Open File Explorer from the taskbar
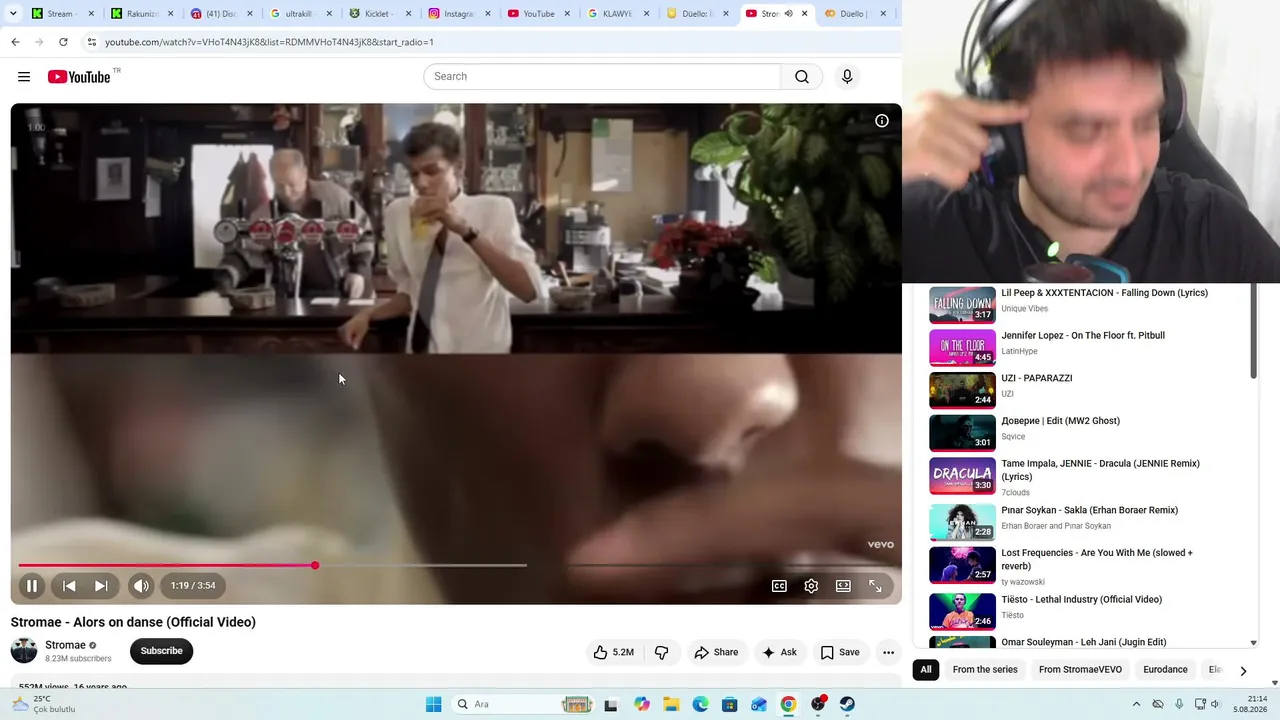 tap(671, 704)
